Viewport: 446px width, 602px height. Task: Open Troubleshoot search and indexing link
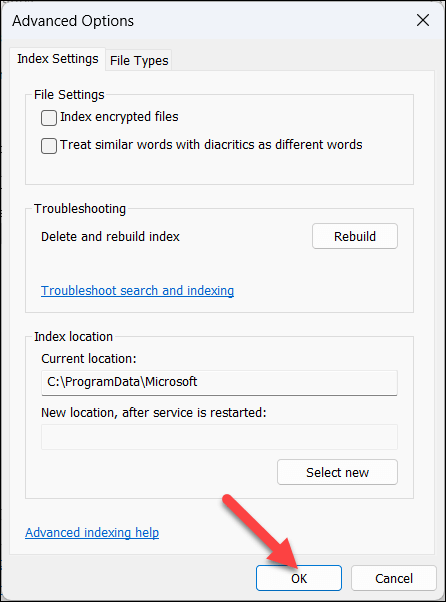pyautogui.click(x=137, y=291)
